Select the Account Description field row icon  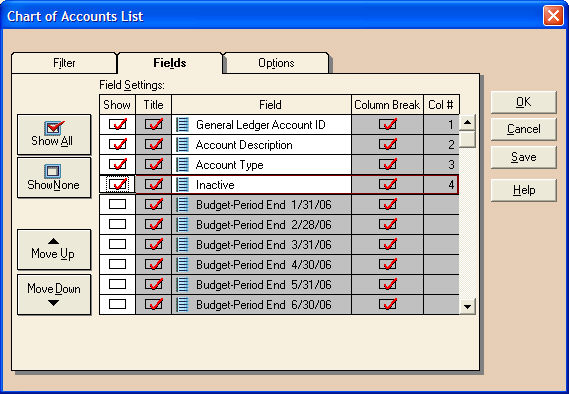(x=182, y=145)
